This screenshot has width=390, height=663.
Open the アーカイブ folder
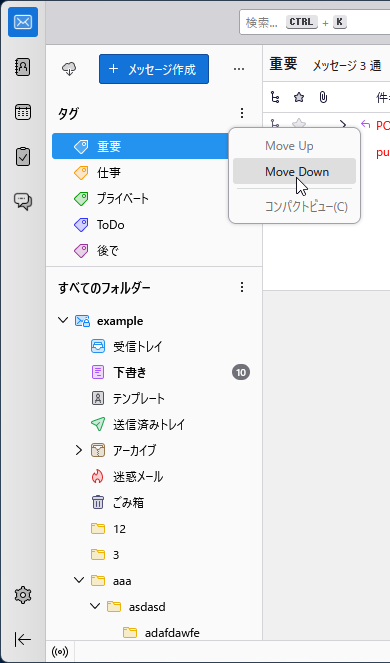tap(154, 450)
